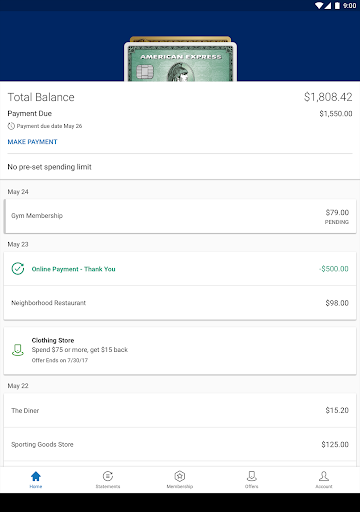Open The Diner transaction

tap(180, 410)
